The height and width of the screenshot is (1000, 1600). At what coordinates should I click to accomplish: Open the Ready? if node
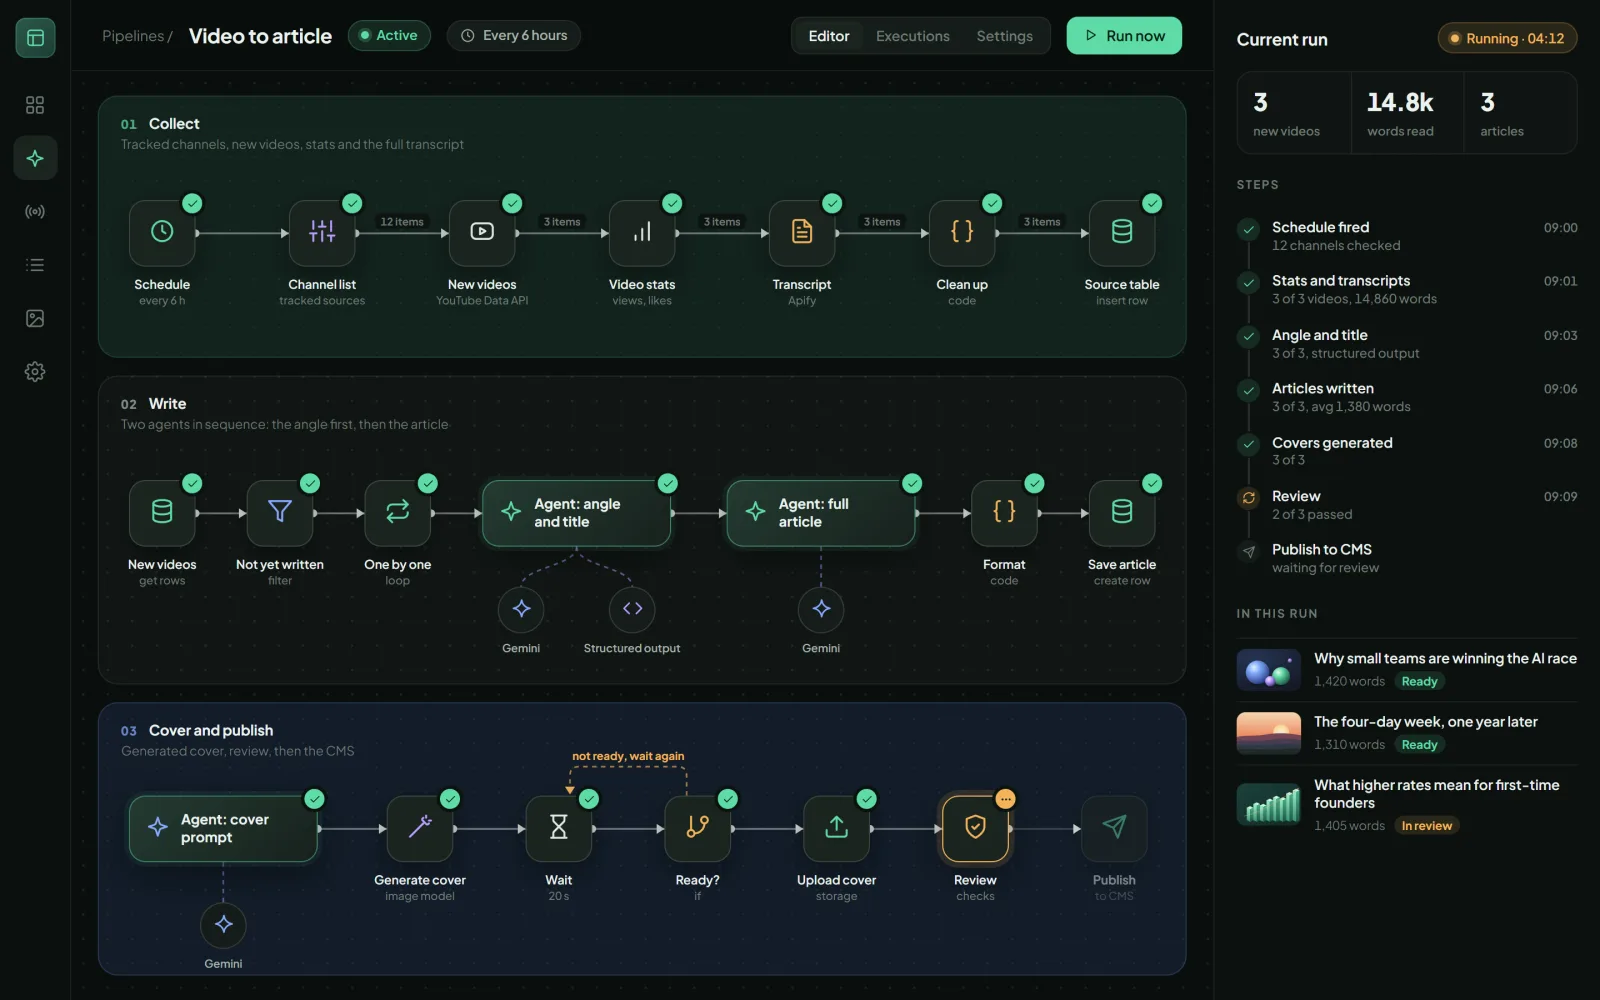pos(698,828)
